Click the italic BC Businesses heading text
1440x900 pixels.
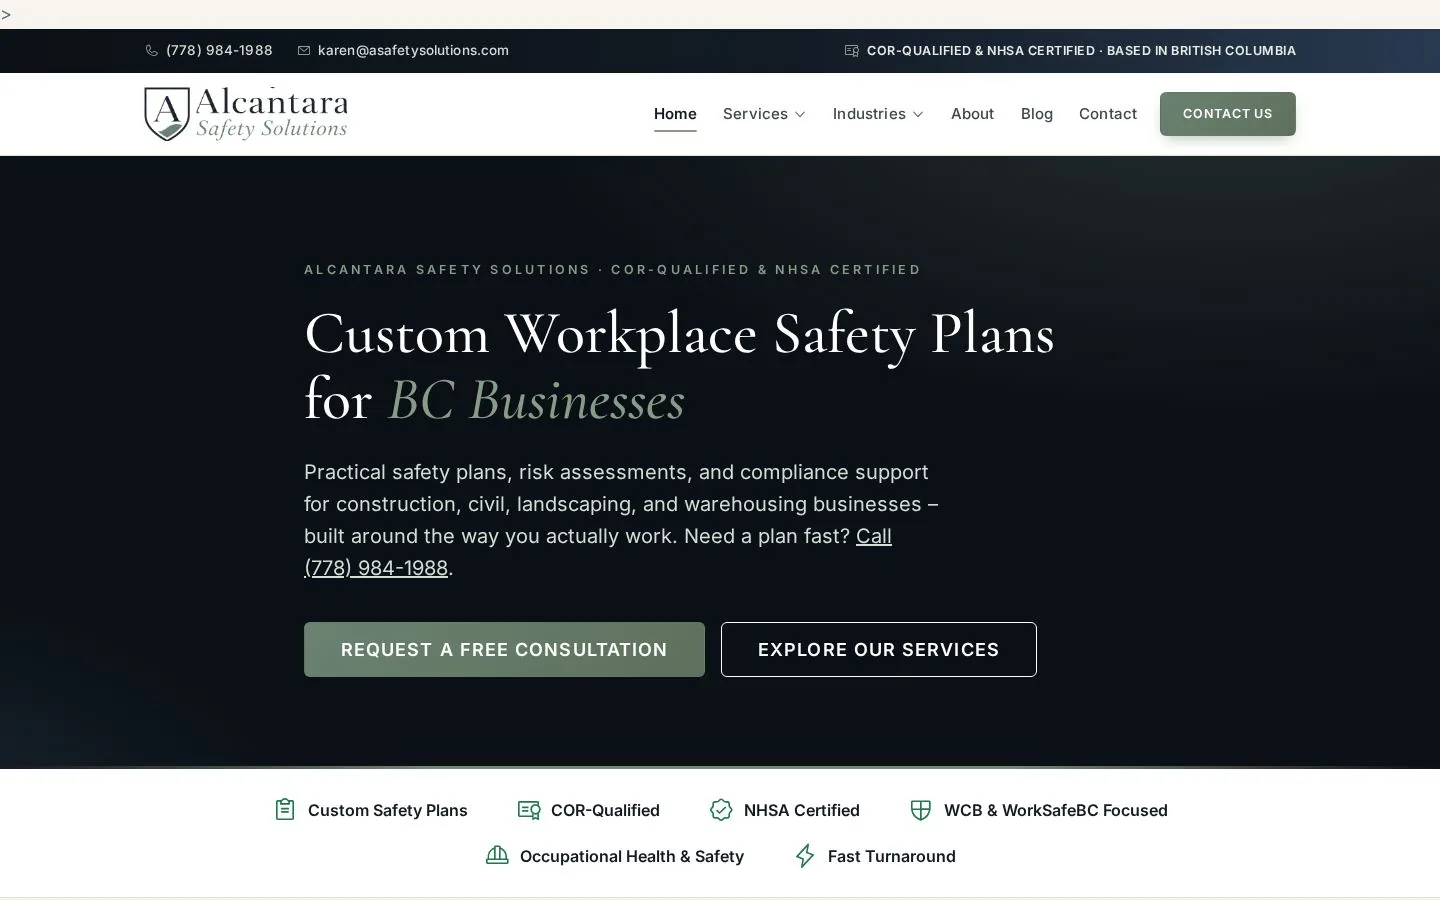(x=536, y=400)
